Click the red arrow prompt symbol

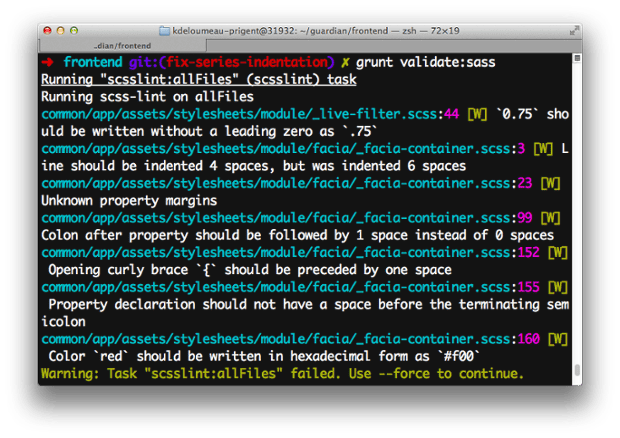46,63
